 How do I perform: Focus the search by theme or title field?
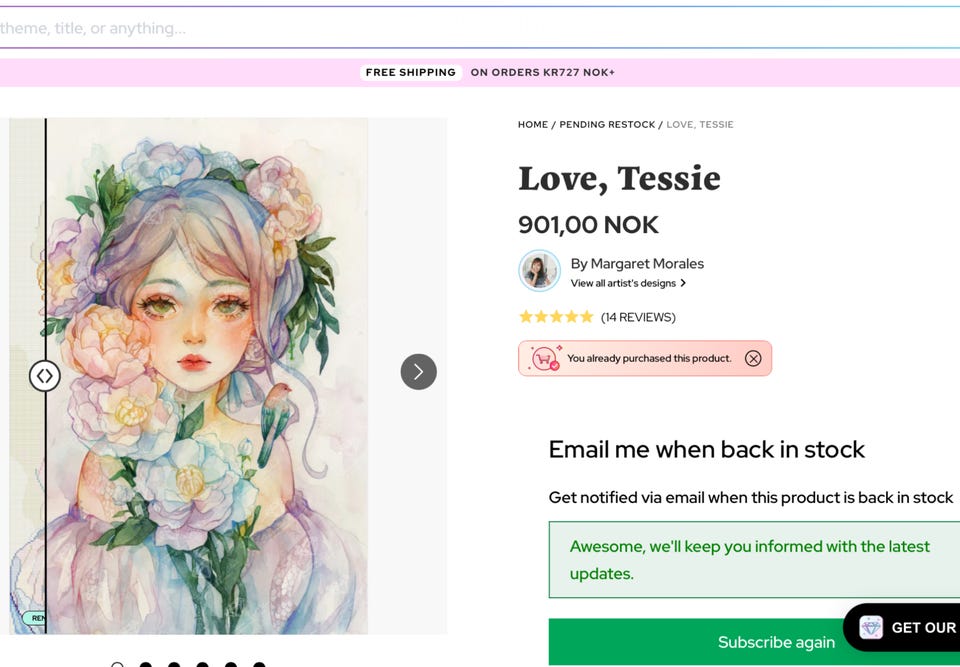(400, 28)
